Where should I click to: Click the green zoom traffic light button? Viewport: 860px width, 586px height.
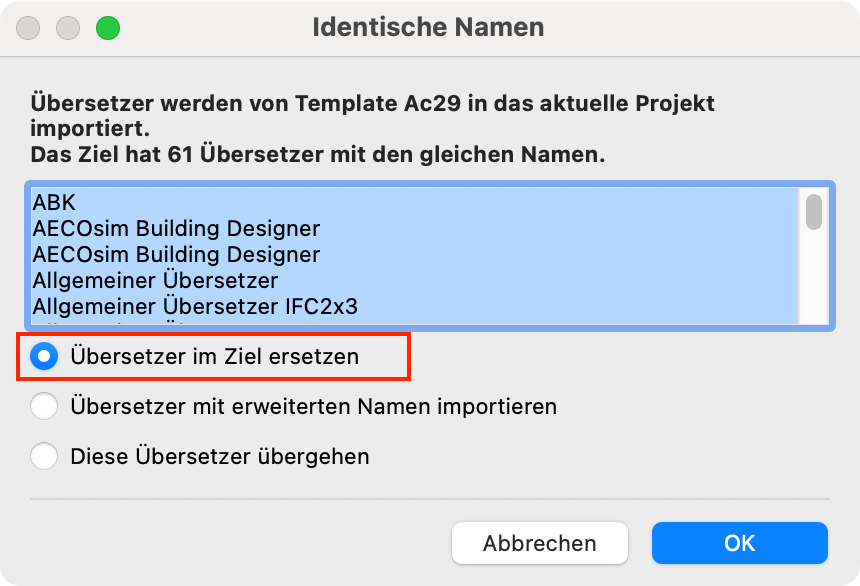click(108, 28)
